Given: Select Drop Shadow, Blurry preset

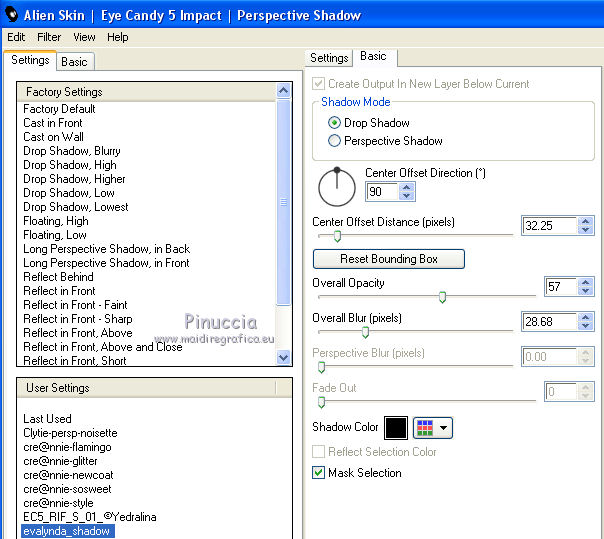Looking at the screenshot, I should tap(72, 151).
